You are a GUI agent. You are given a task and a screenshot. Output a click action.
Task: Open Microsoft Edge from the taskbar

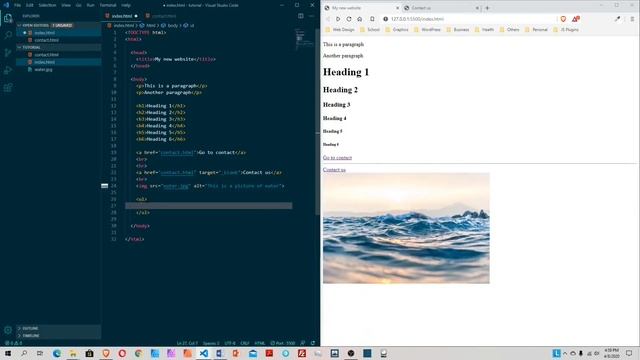pos(57,353)
